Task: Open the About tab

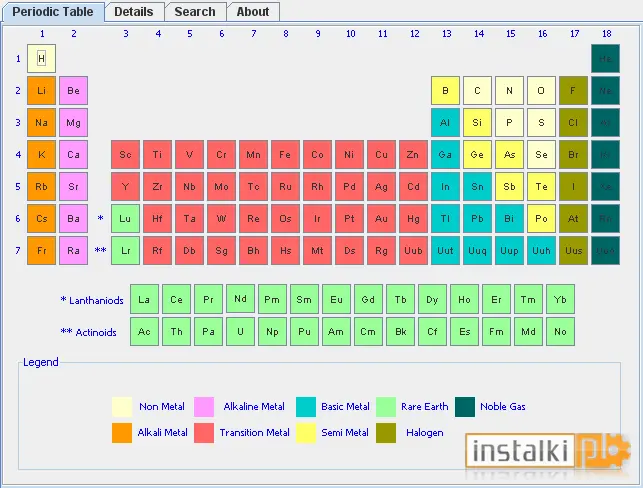Action: (x=253, y=11)
